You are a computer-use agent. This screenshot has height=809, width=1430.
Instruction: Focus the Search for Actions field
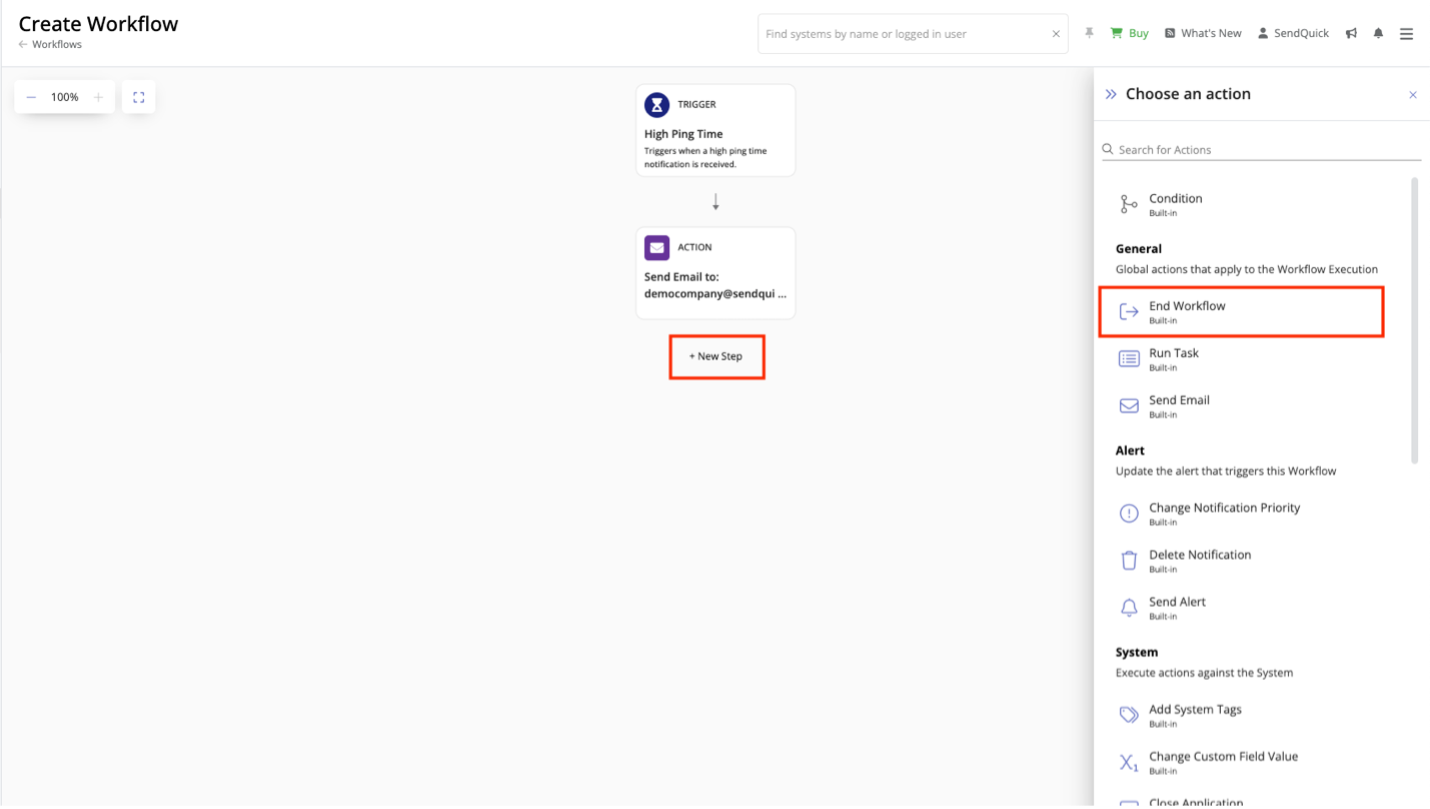(1261, 149)
